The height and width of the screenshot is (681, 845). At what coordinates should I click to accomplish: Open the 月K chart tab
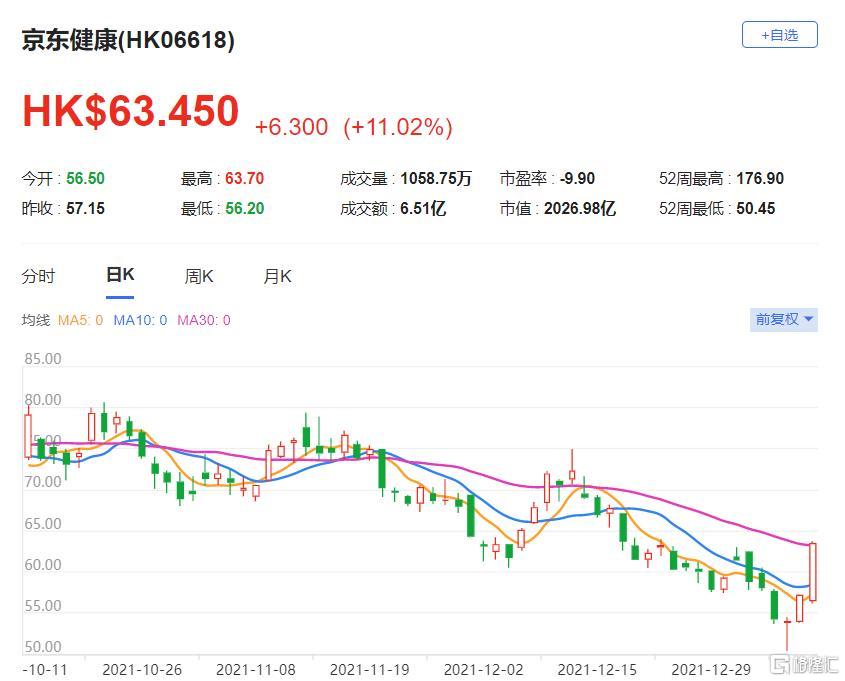click(277, 277)
